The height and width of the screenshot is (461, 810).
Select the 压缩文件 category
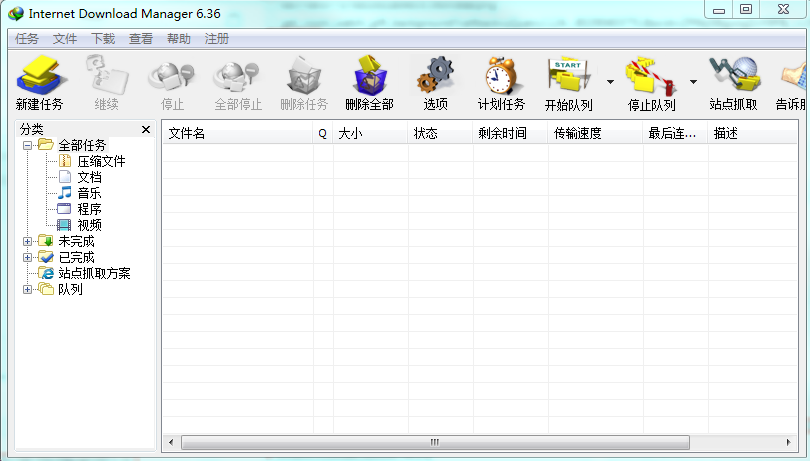(x=101, y=161)
